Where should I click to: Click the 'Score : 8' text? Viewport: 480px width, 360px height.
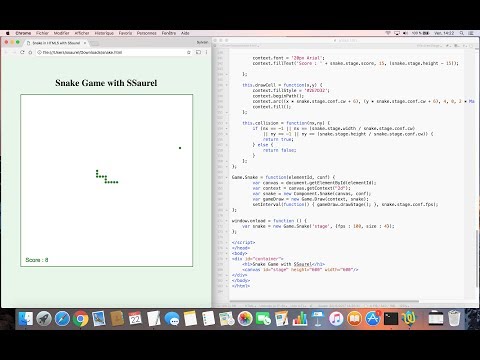(x=37, y=260)
